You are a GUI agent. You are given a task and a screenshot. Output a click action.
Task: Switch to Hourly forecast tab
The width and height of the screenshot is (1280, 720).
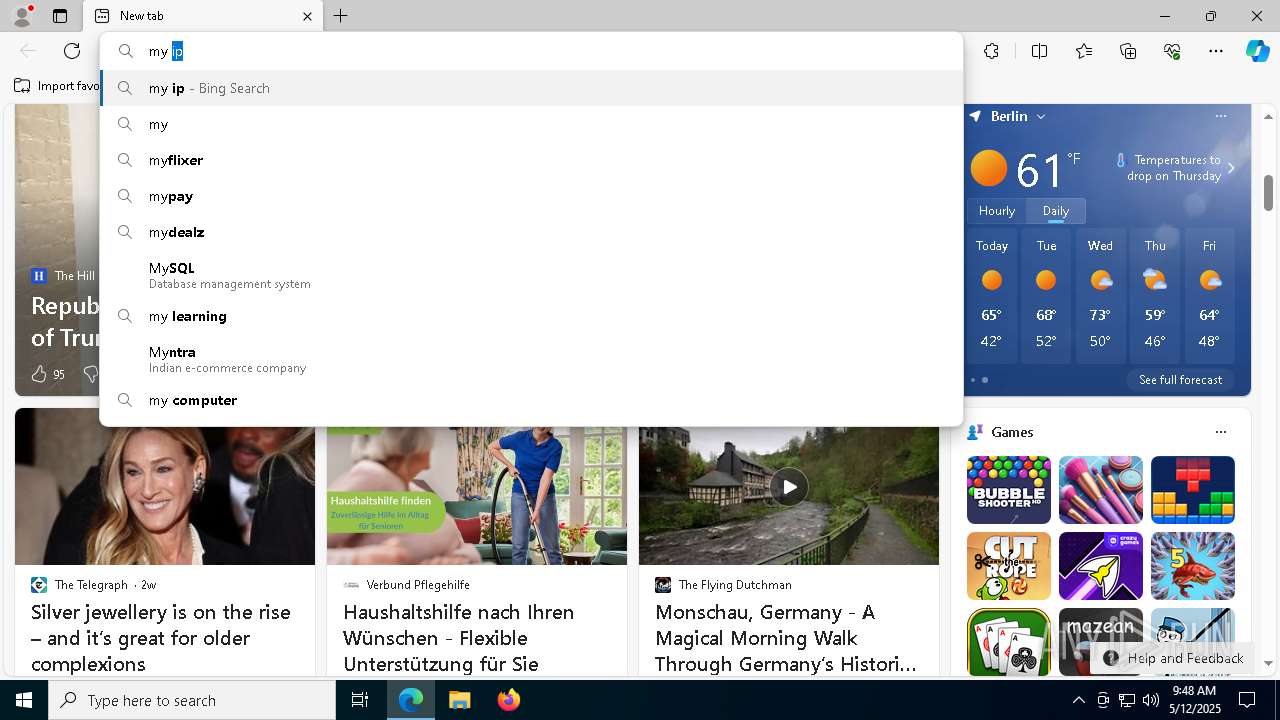click(996, 211)
